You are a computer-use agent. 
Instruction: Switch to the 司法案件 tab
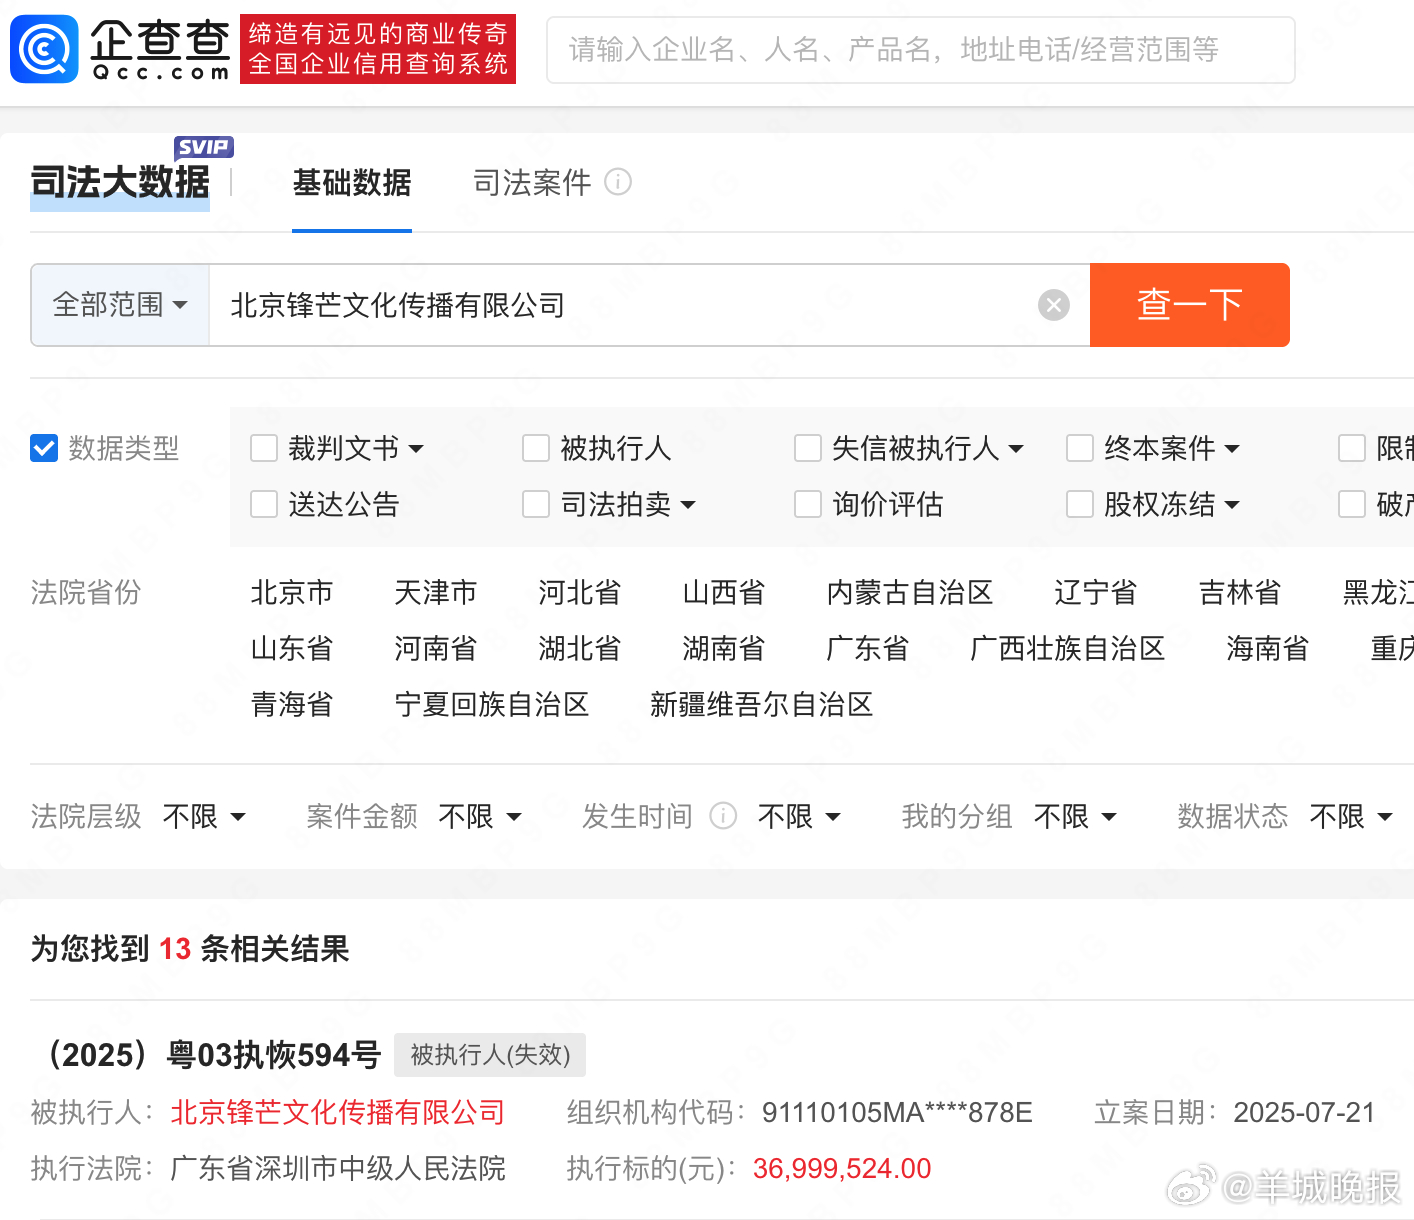(532, 183)
